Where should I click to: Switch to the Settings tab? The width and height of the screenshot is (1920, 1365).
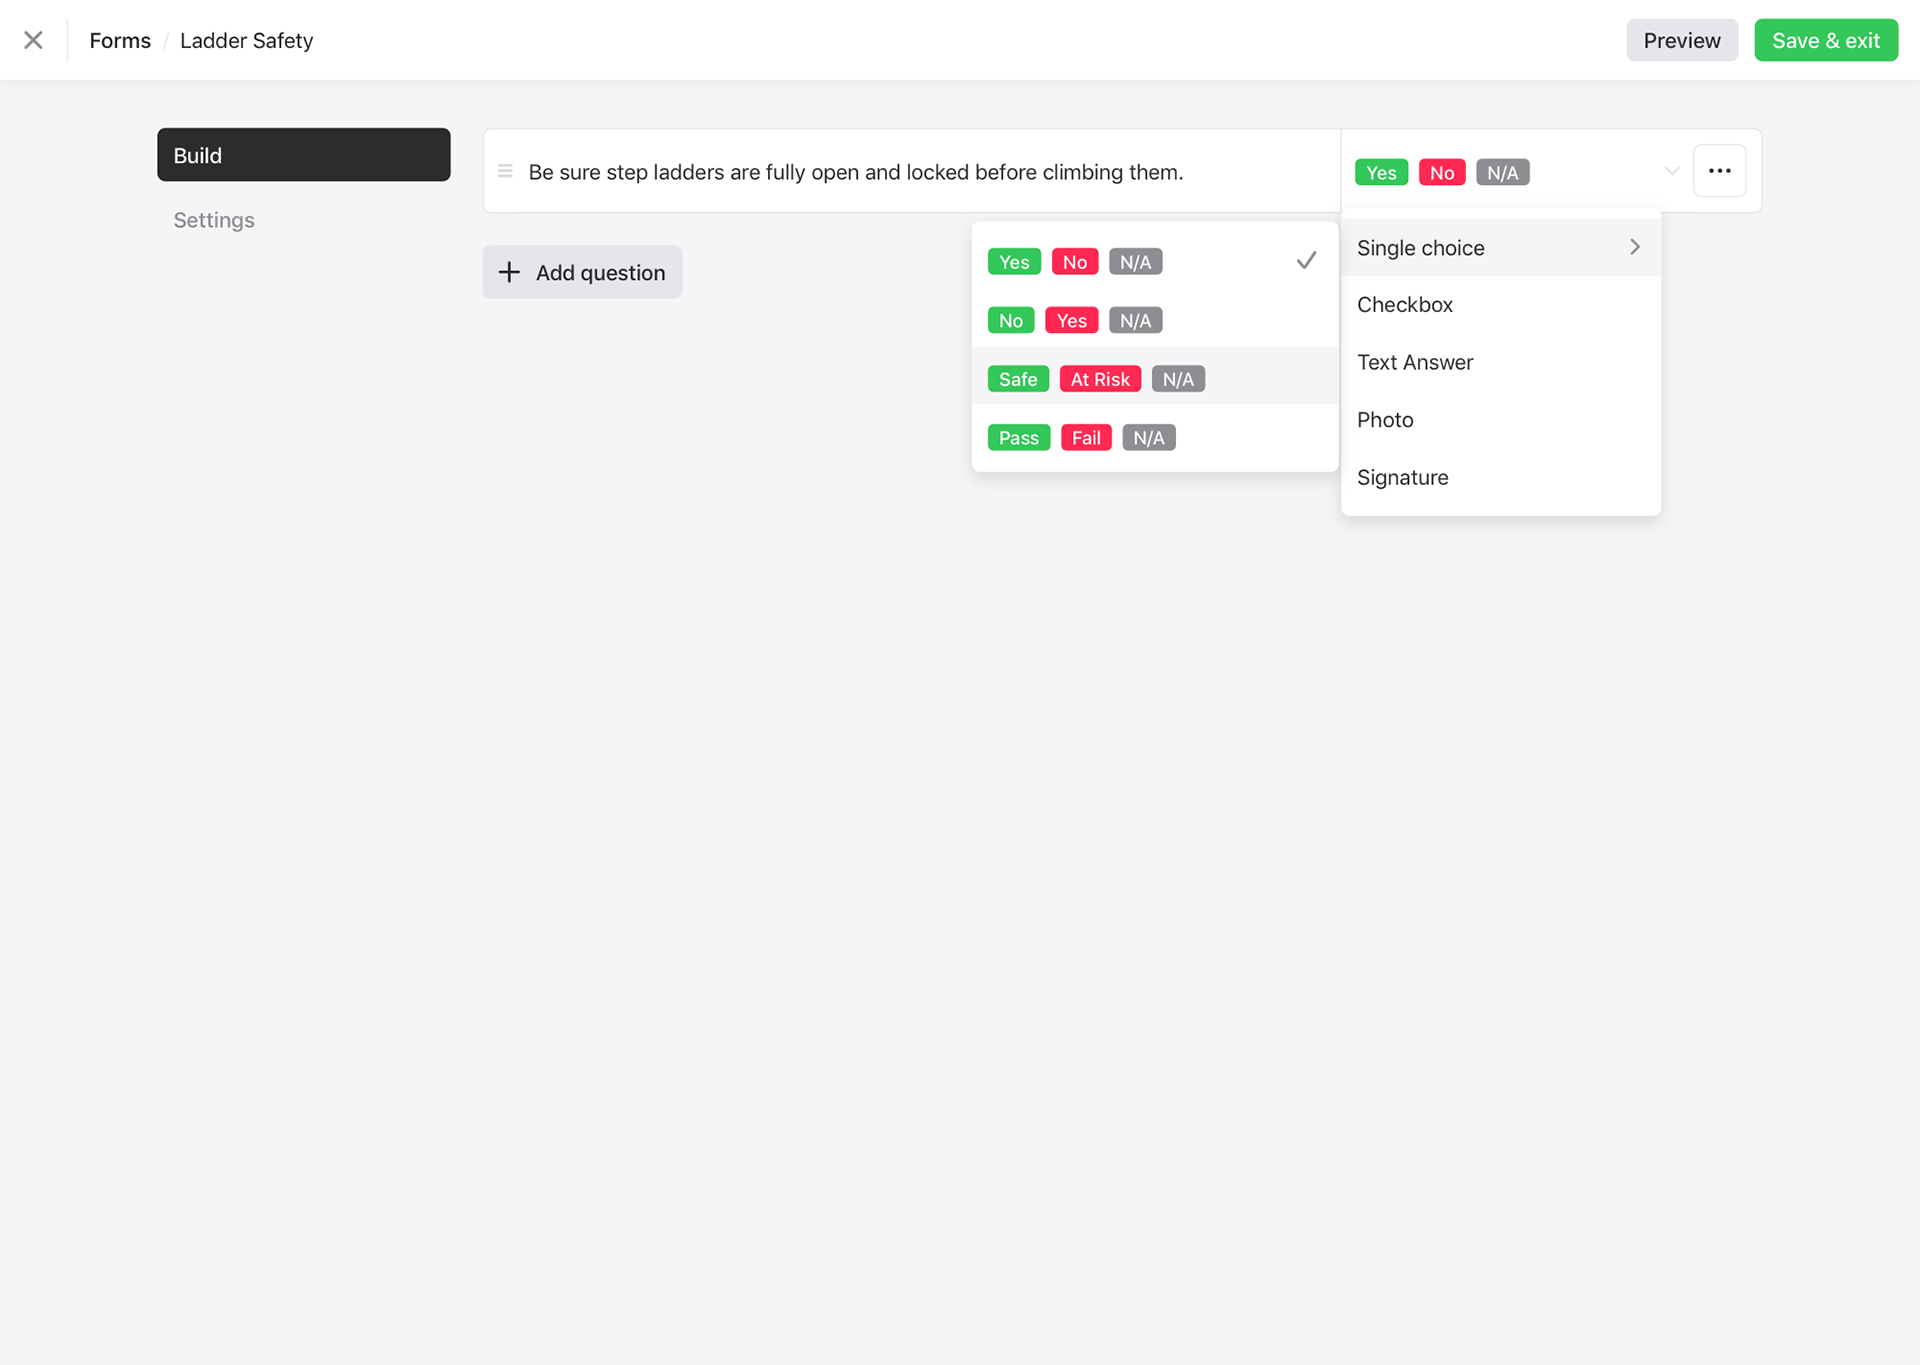213,219
